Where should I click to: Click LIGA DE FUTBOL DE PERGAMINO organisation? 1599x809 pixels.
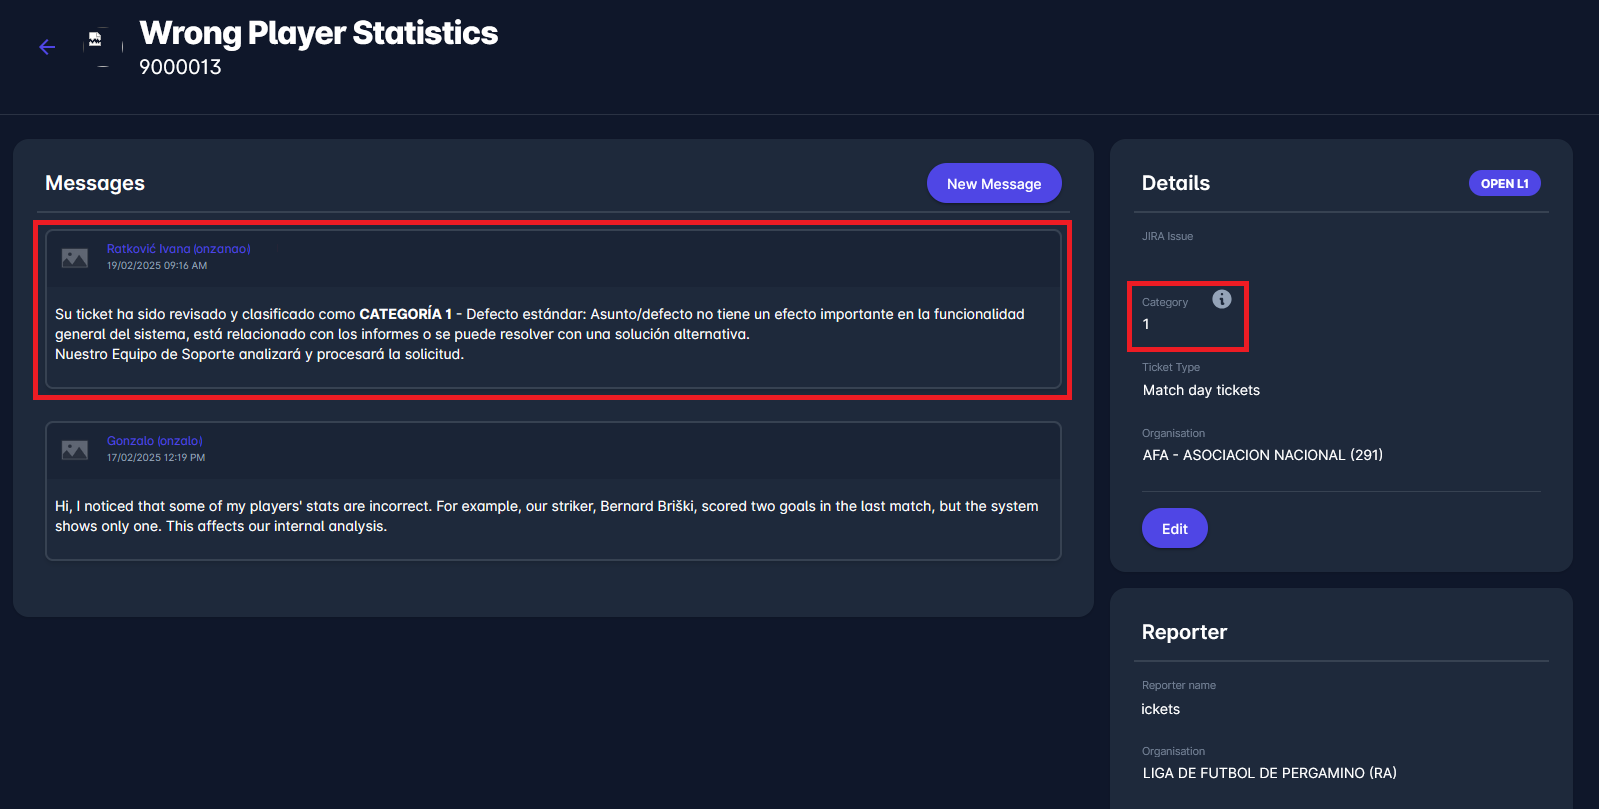click(1269, 773)
